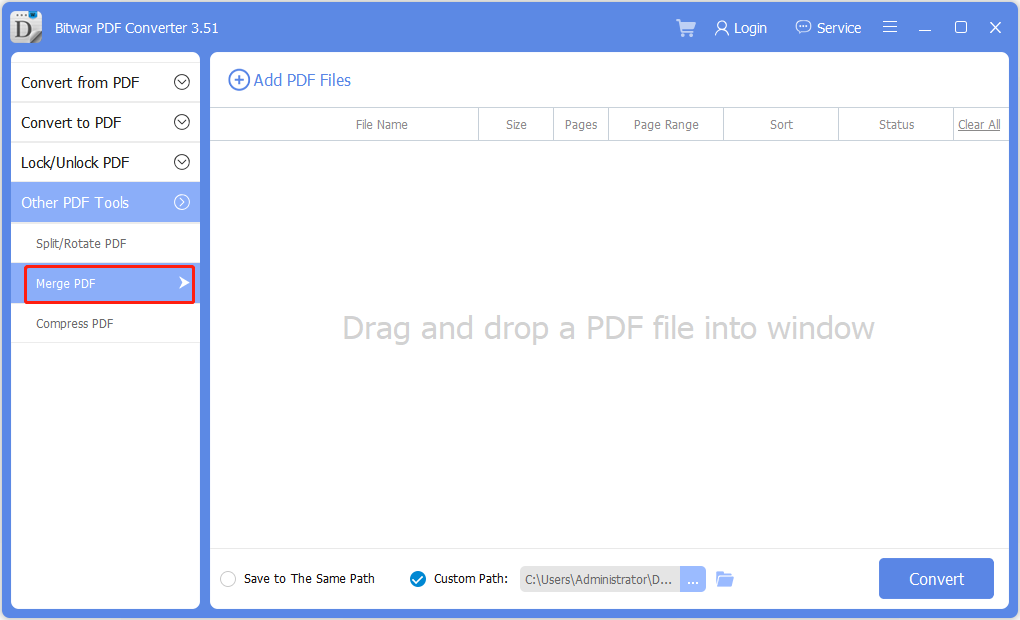Image resolution: width=1020 pixels, height=620 pixels.
Task: Click the plus icon to add PDF files
Action: pos(239,80)
